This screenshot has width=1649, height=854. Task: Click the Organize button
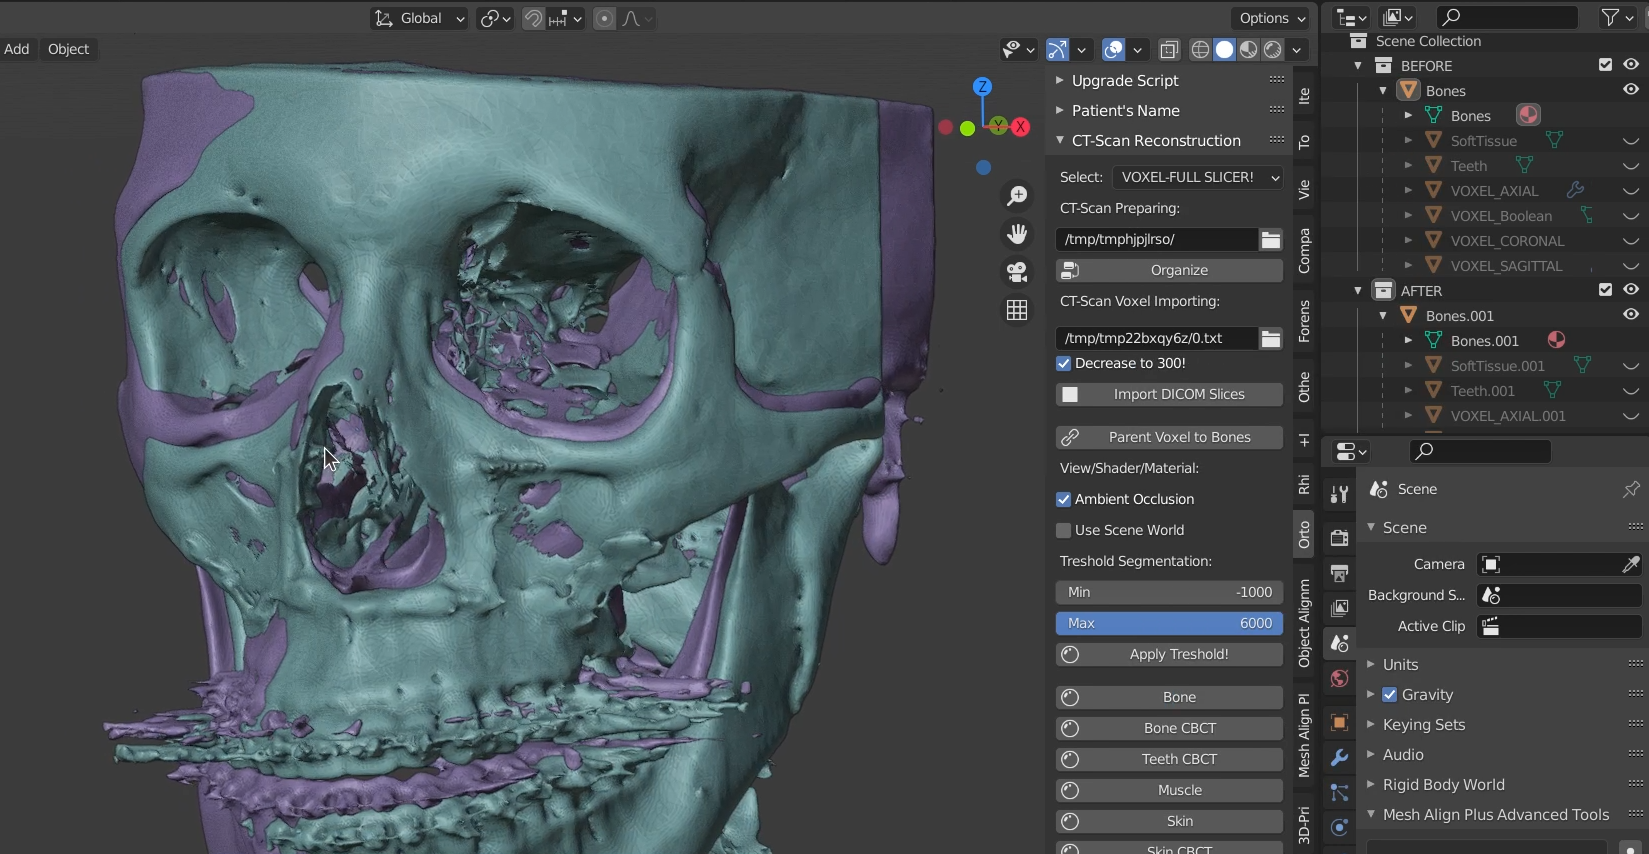[x=1169, y=270]
